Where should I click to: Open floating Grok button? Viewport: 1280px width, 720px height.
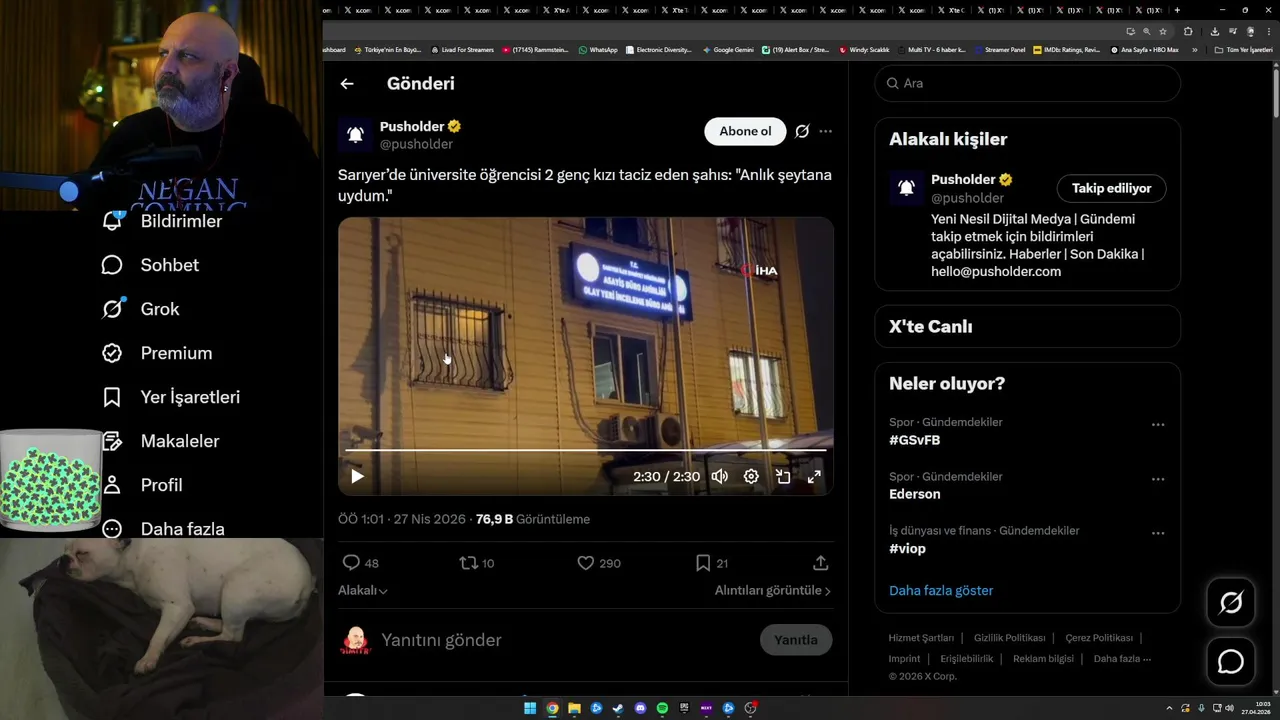pyautogui.click(x=1231, y=602)
